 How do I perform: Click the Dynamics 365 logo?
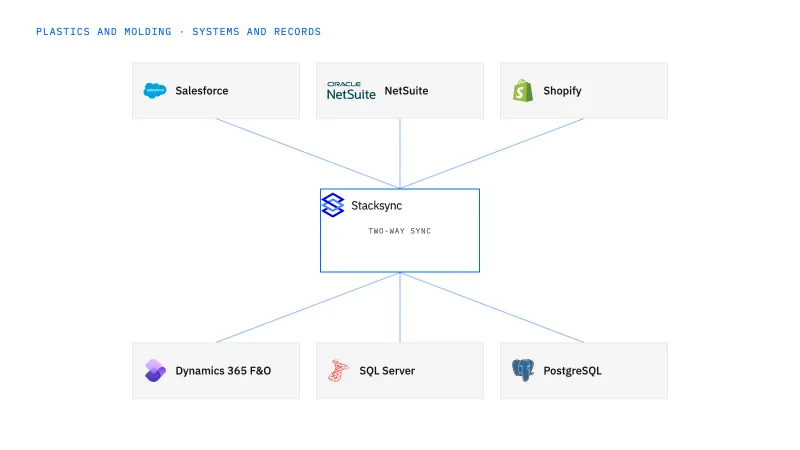155,370
